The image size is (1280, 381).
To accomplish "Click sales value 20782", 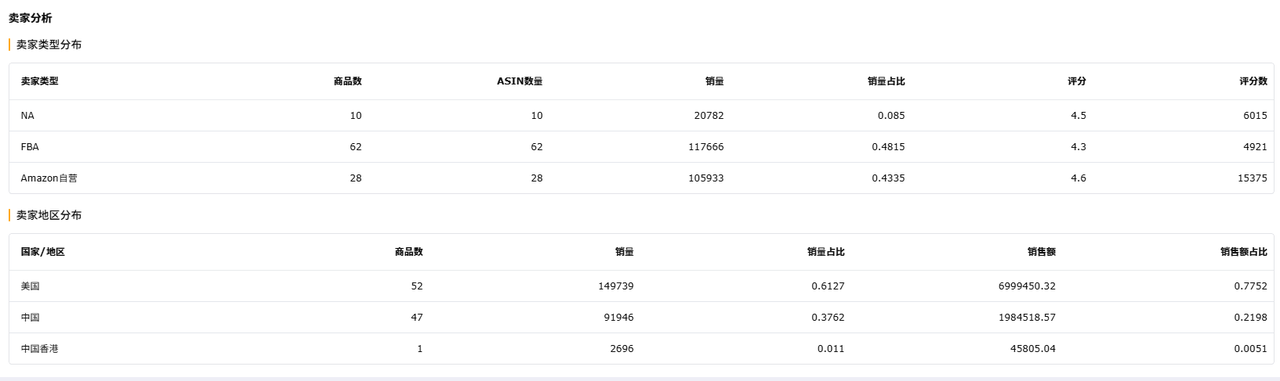I will pyautogui.click(x=708, y=116).
